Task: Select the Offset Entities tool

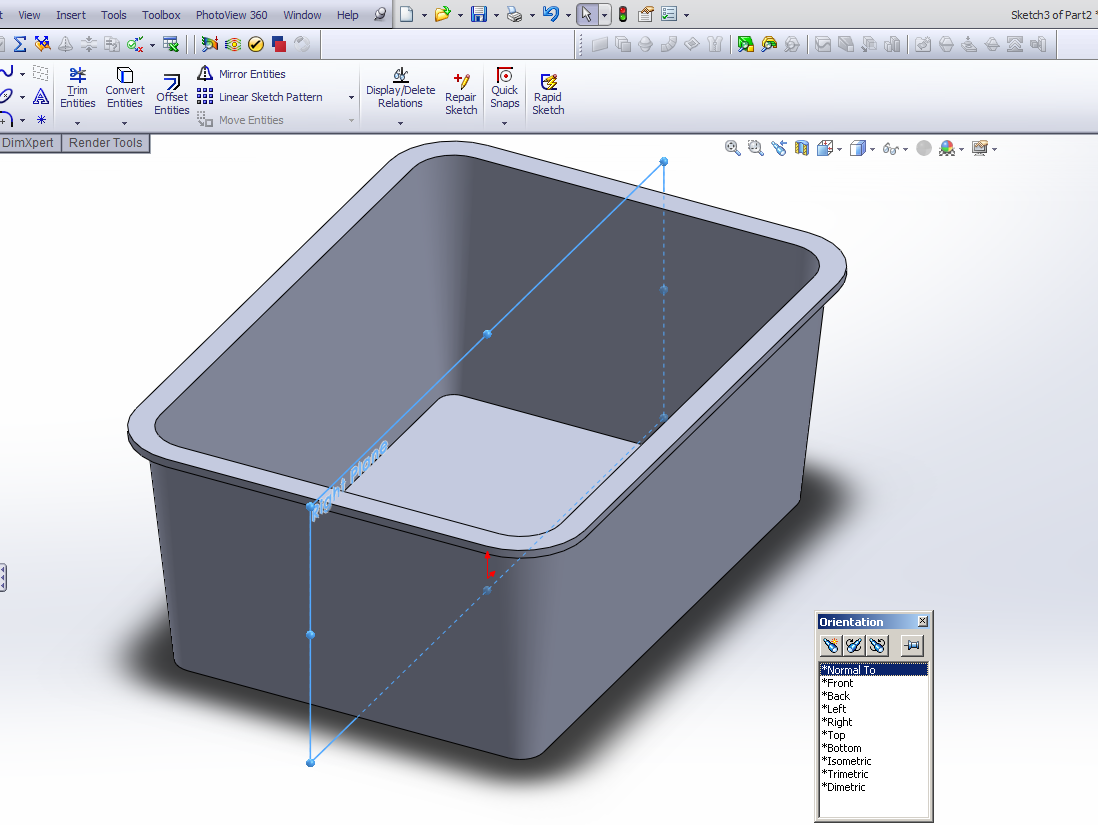Action: click(172, 94)
